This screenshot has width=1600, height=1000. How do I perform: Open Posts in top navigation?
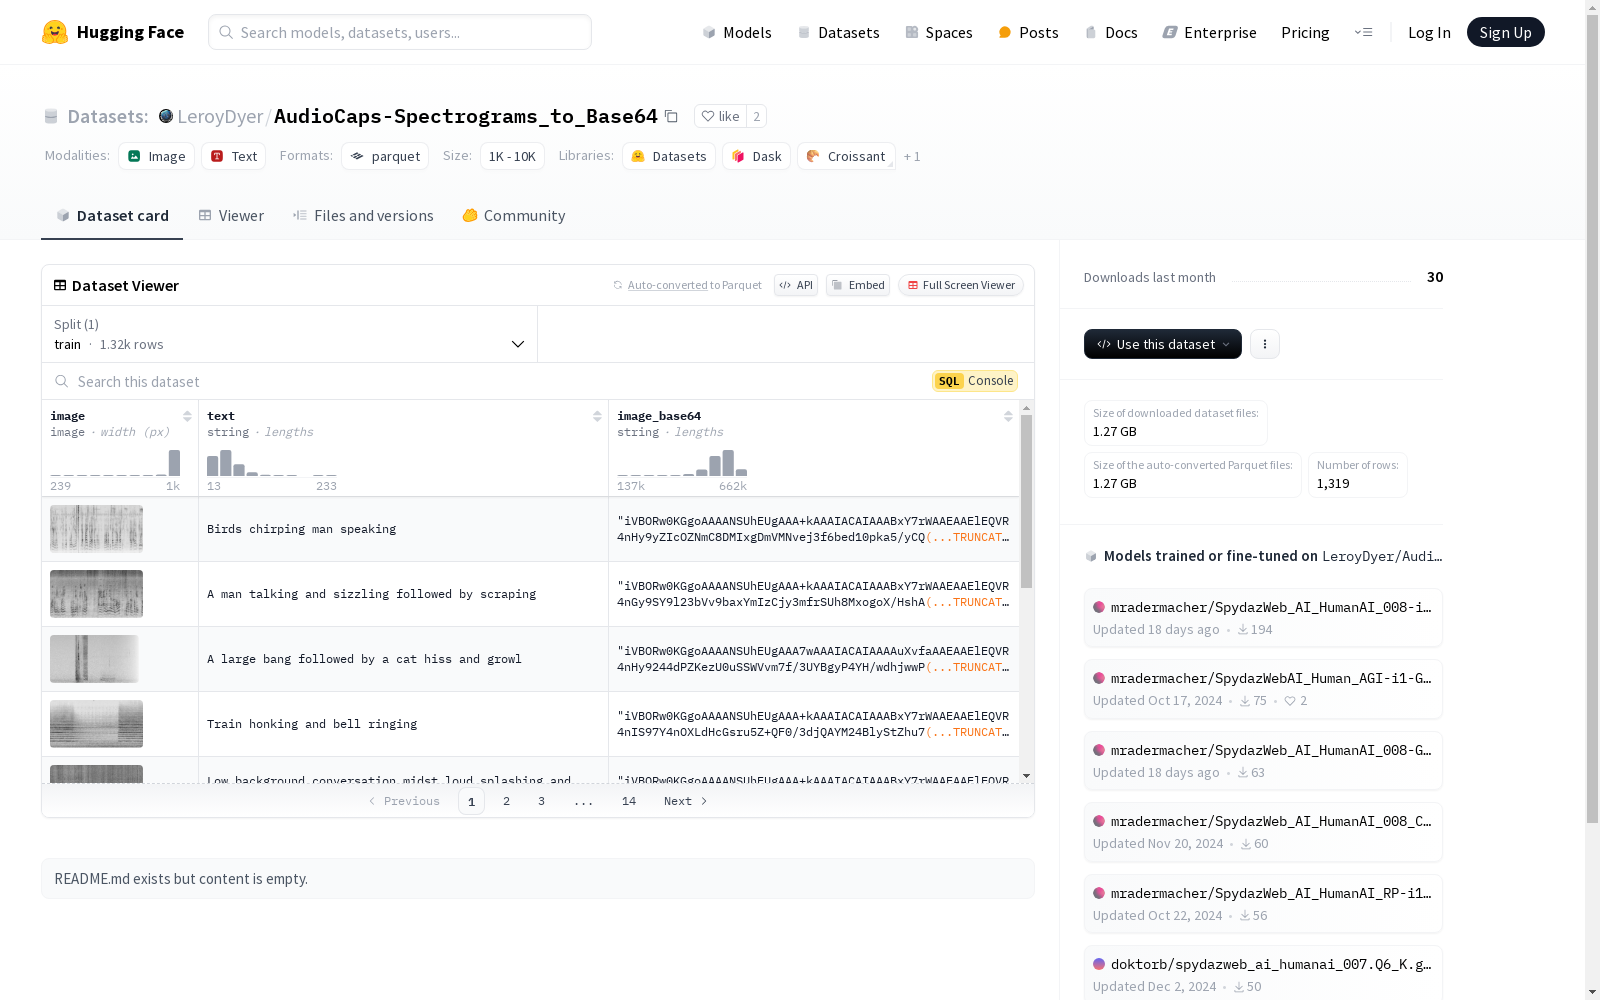(x=1028, y=32)
